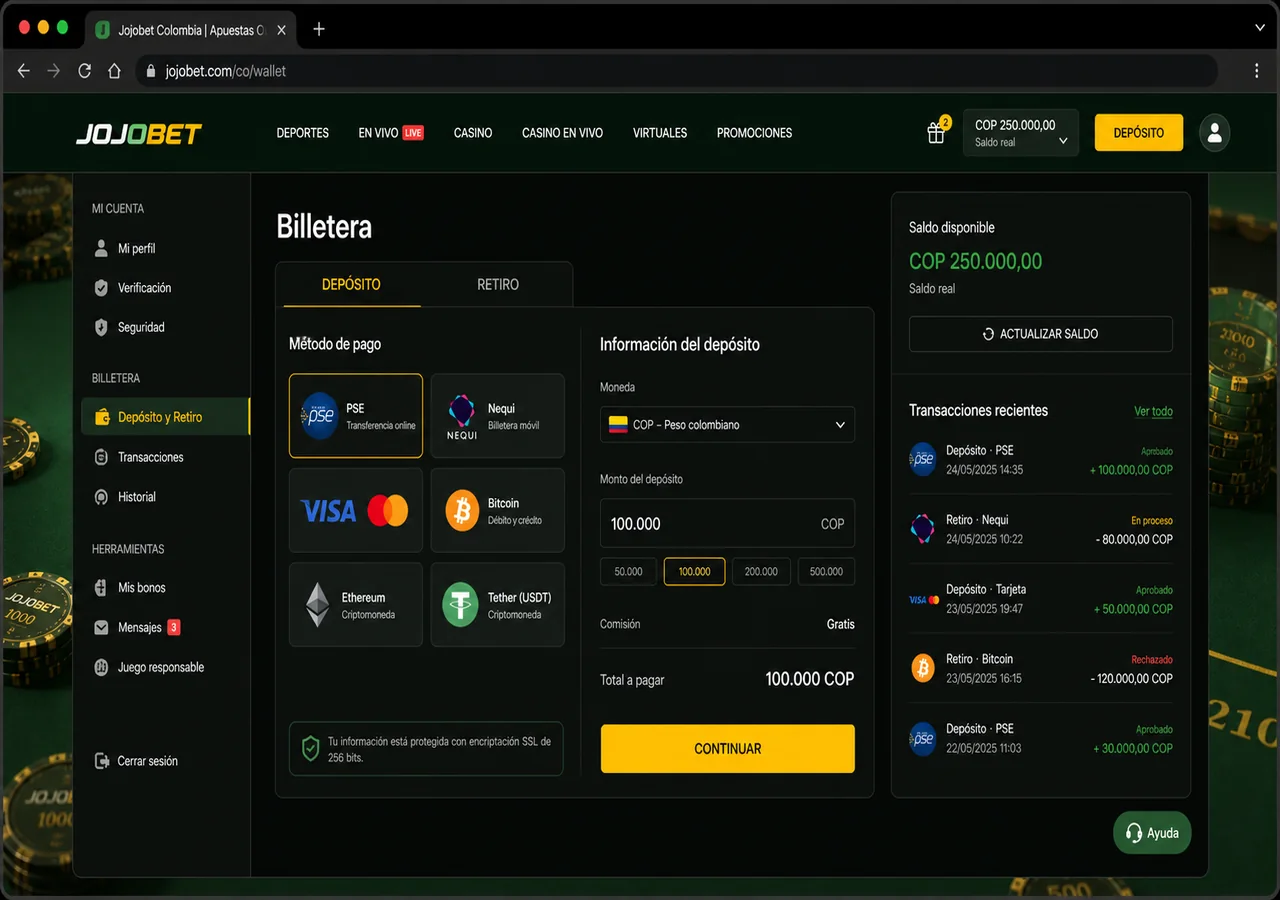Click the Cerrar sesión label

[148, 761]
